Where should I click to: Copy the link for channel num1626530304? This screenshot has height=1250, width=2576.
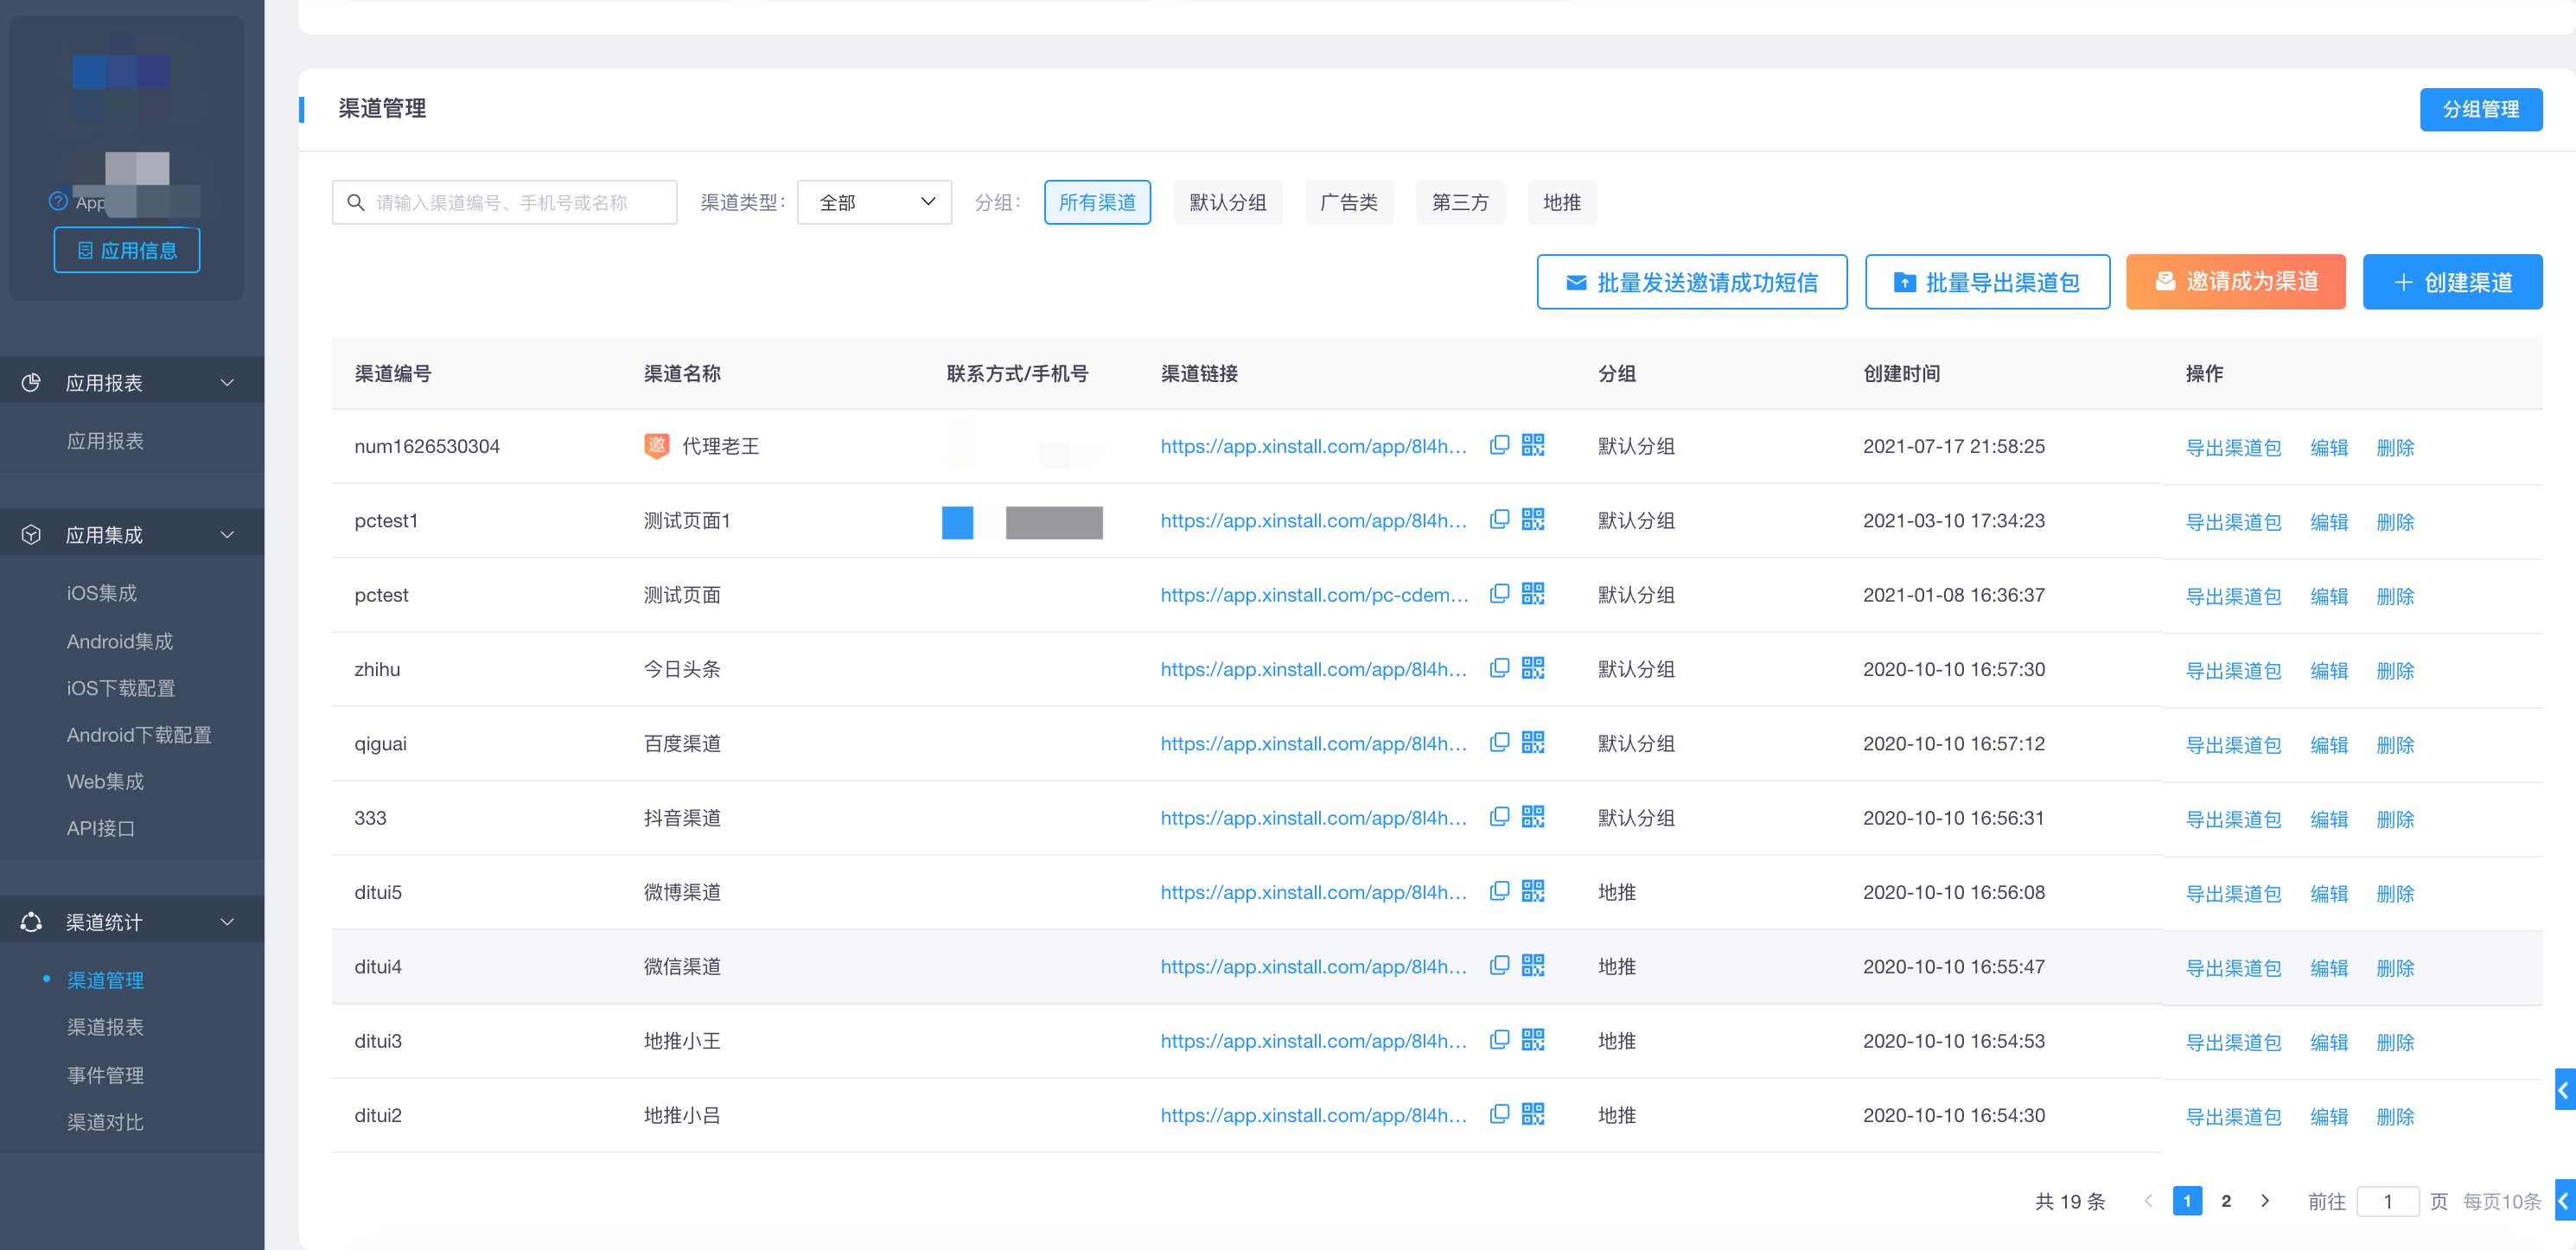1499,445
